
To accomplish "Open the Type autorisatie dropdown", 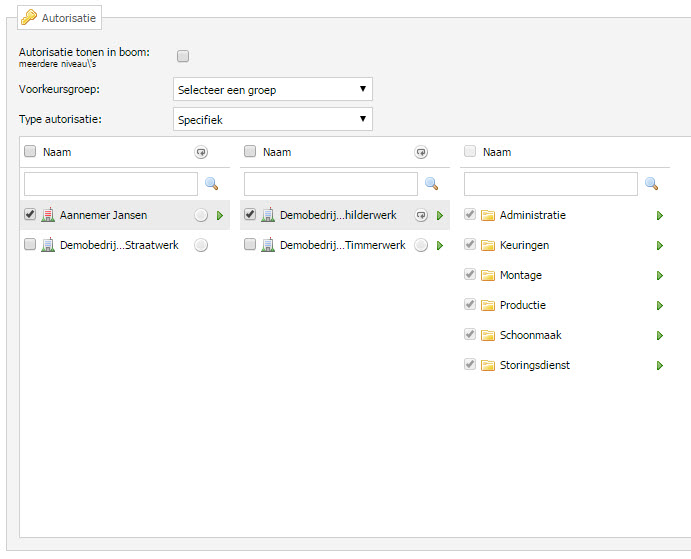I will point(273,119).
